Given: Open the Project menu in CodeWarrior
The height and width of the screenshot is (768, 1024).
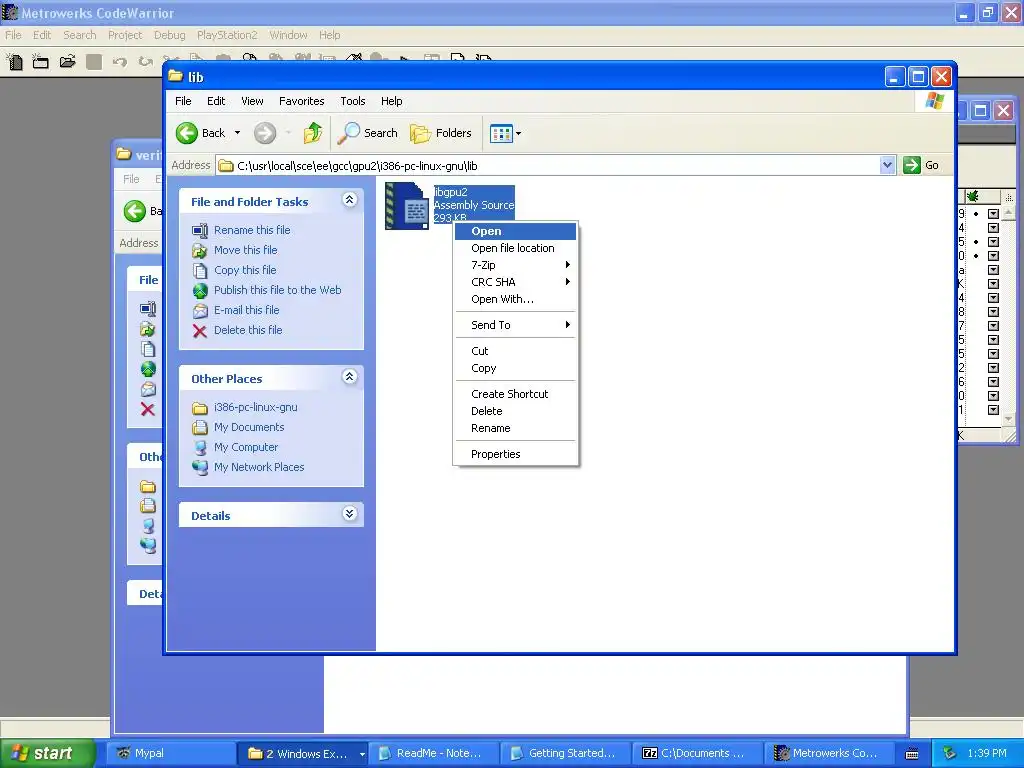Looking at the screenshot, I should 125,35.
